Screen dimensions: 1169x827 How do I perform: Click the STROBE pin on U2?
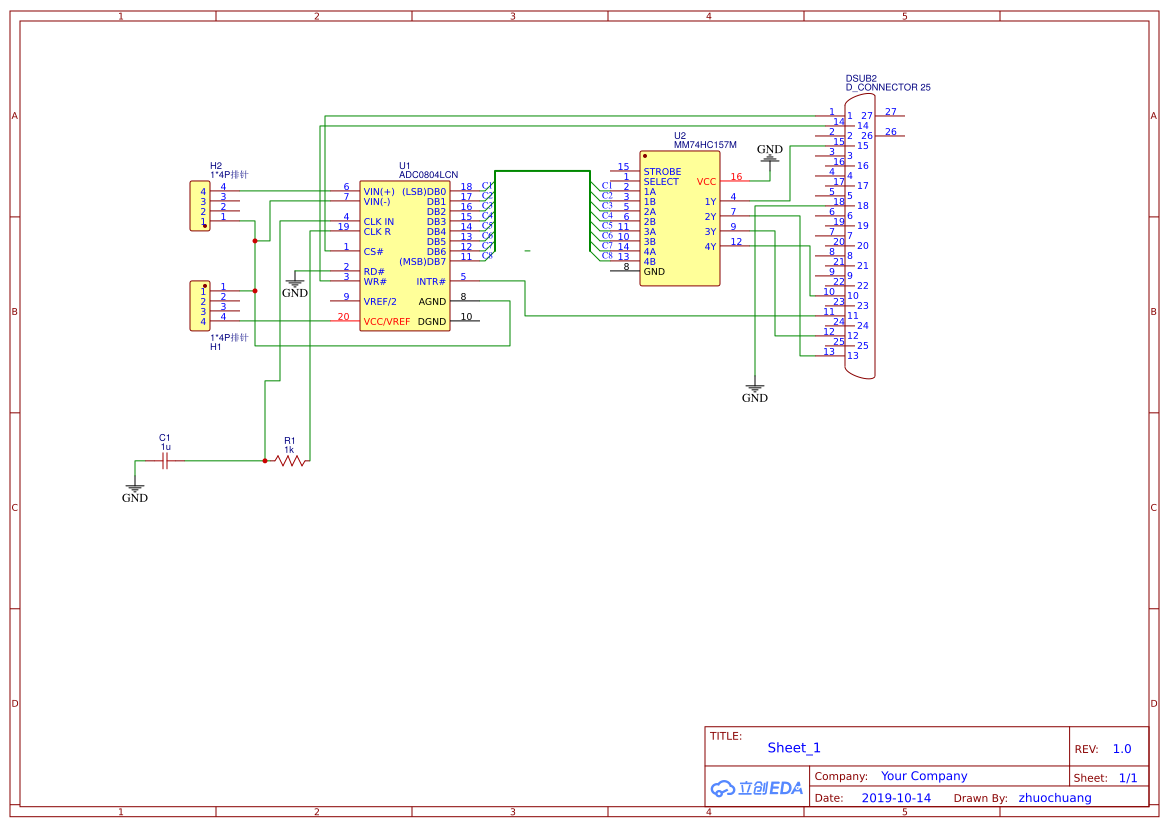point(662,172)
